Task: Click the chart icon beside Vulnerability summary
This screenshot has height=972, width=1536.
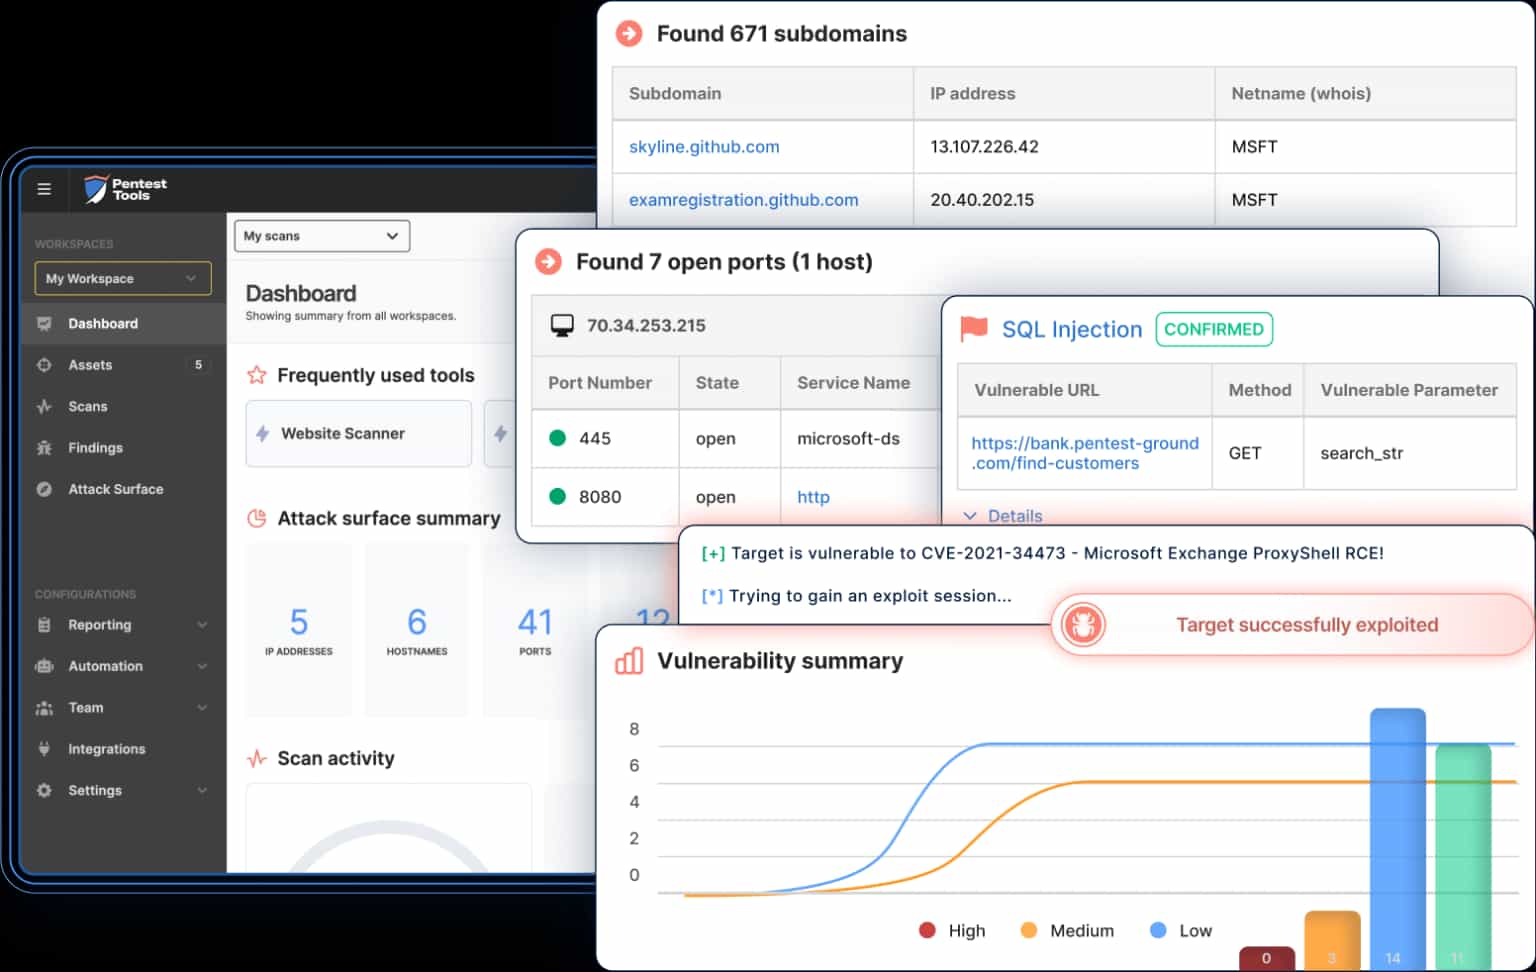Action: coord(628,661)
